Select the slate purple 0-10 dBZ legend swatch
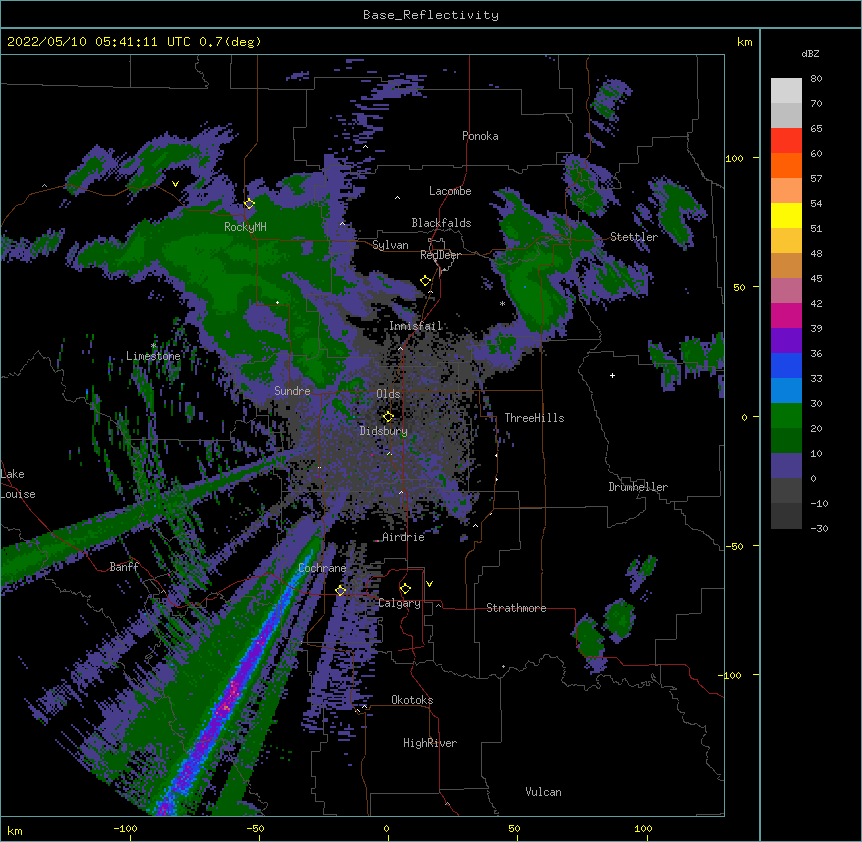This screenshot has height=842, width=862. click(786, 466)
